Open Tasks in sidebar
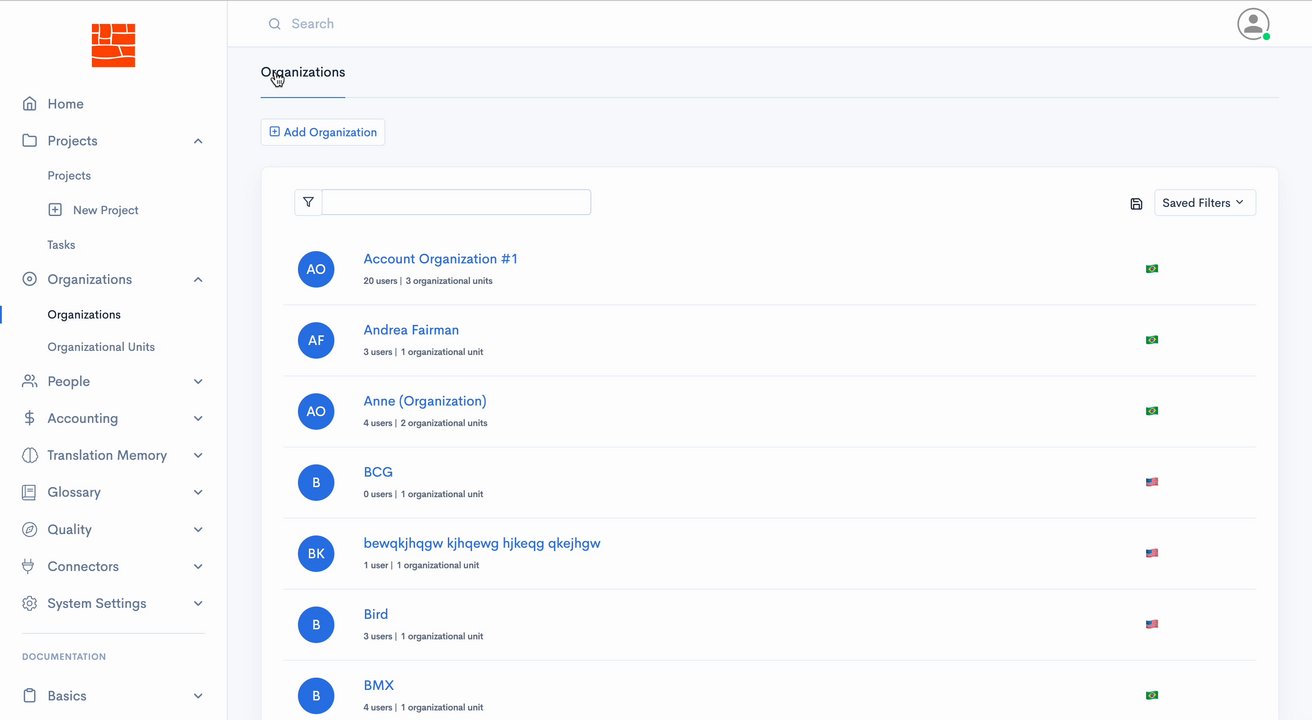This screenshot has width=1312, height=720. tap(61, 245)
